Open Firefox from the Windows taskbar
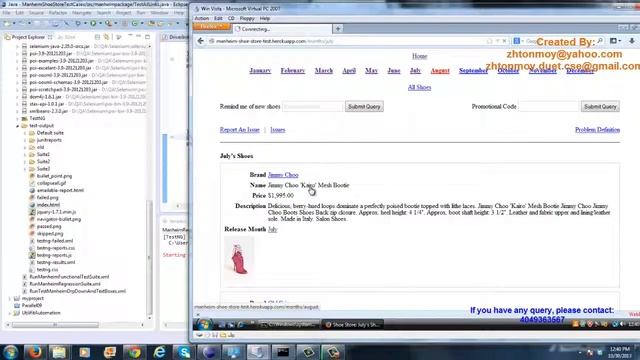 (x=34, y=352)
